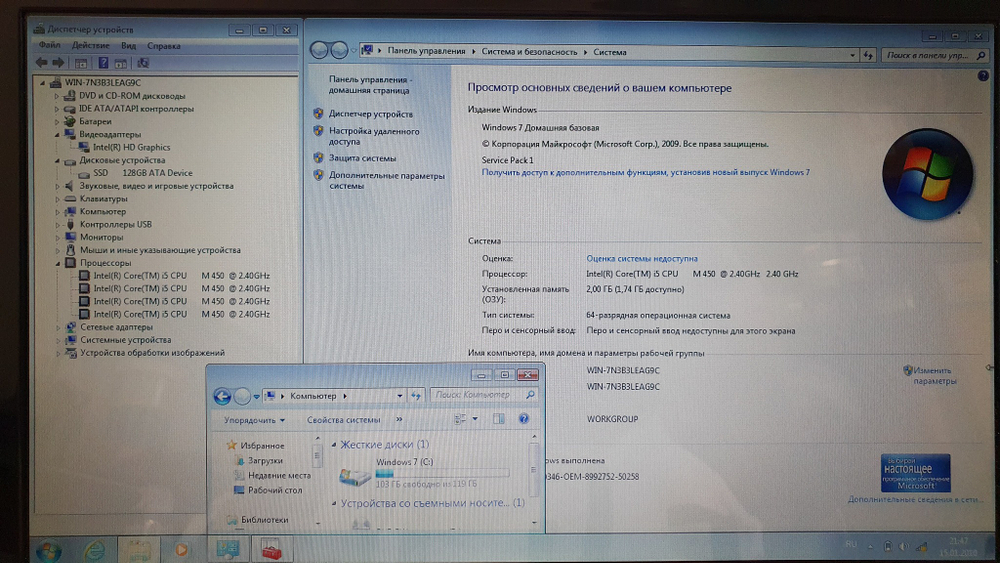Screen dimensions: 1000x563
Task: Click change view icon in Computer window
Action: pyautogui.click(x=460, y=419)
